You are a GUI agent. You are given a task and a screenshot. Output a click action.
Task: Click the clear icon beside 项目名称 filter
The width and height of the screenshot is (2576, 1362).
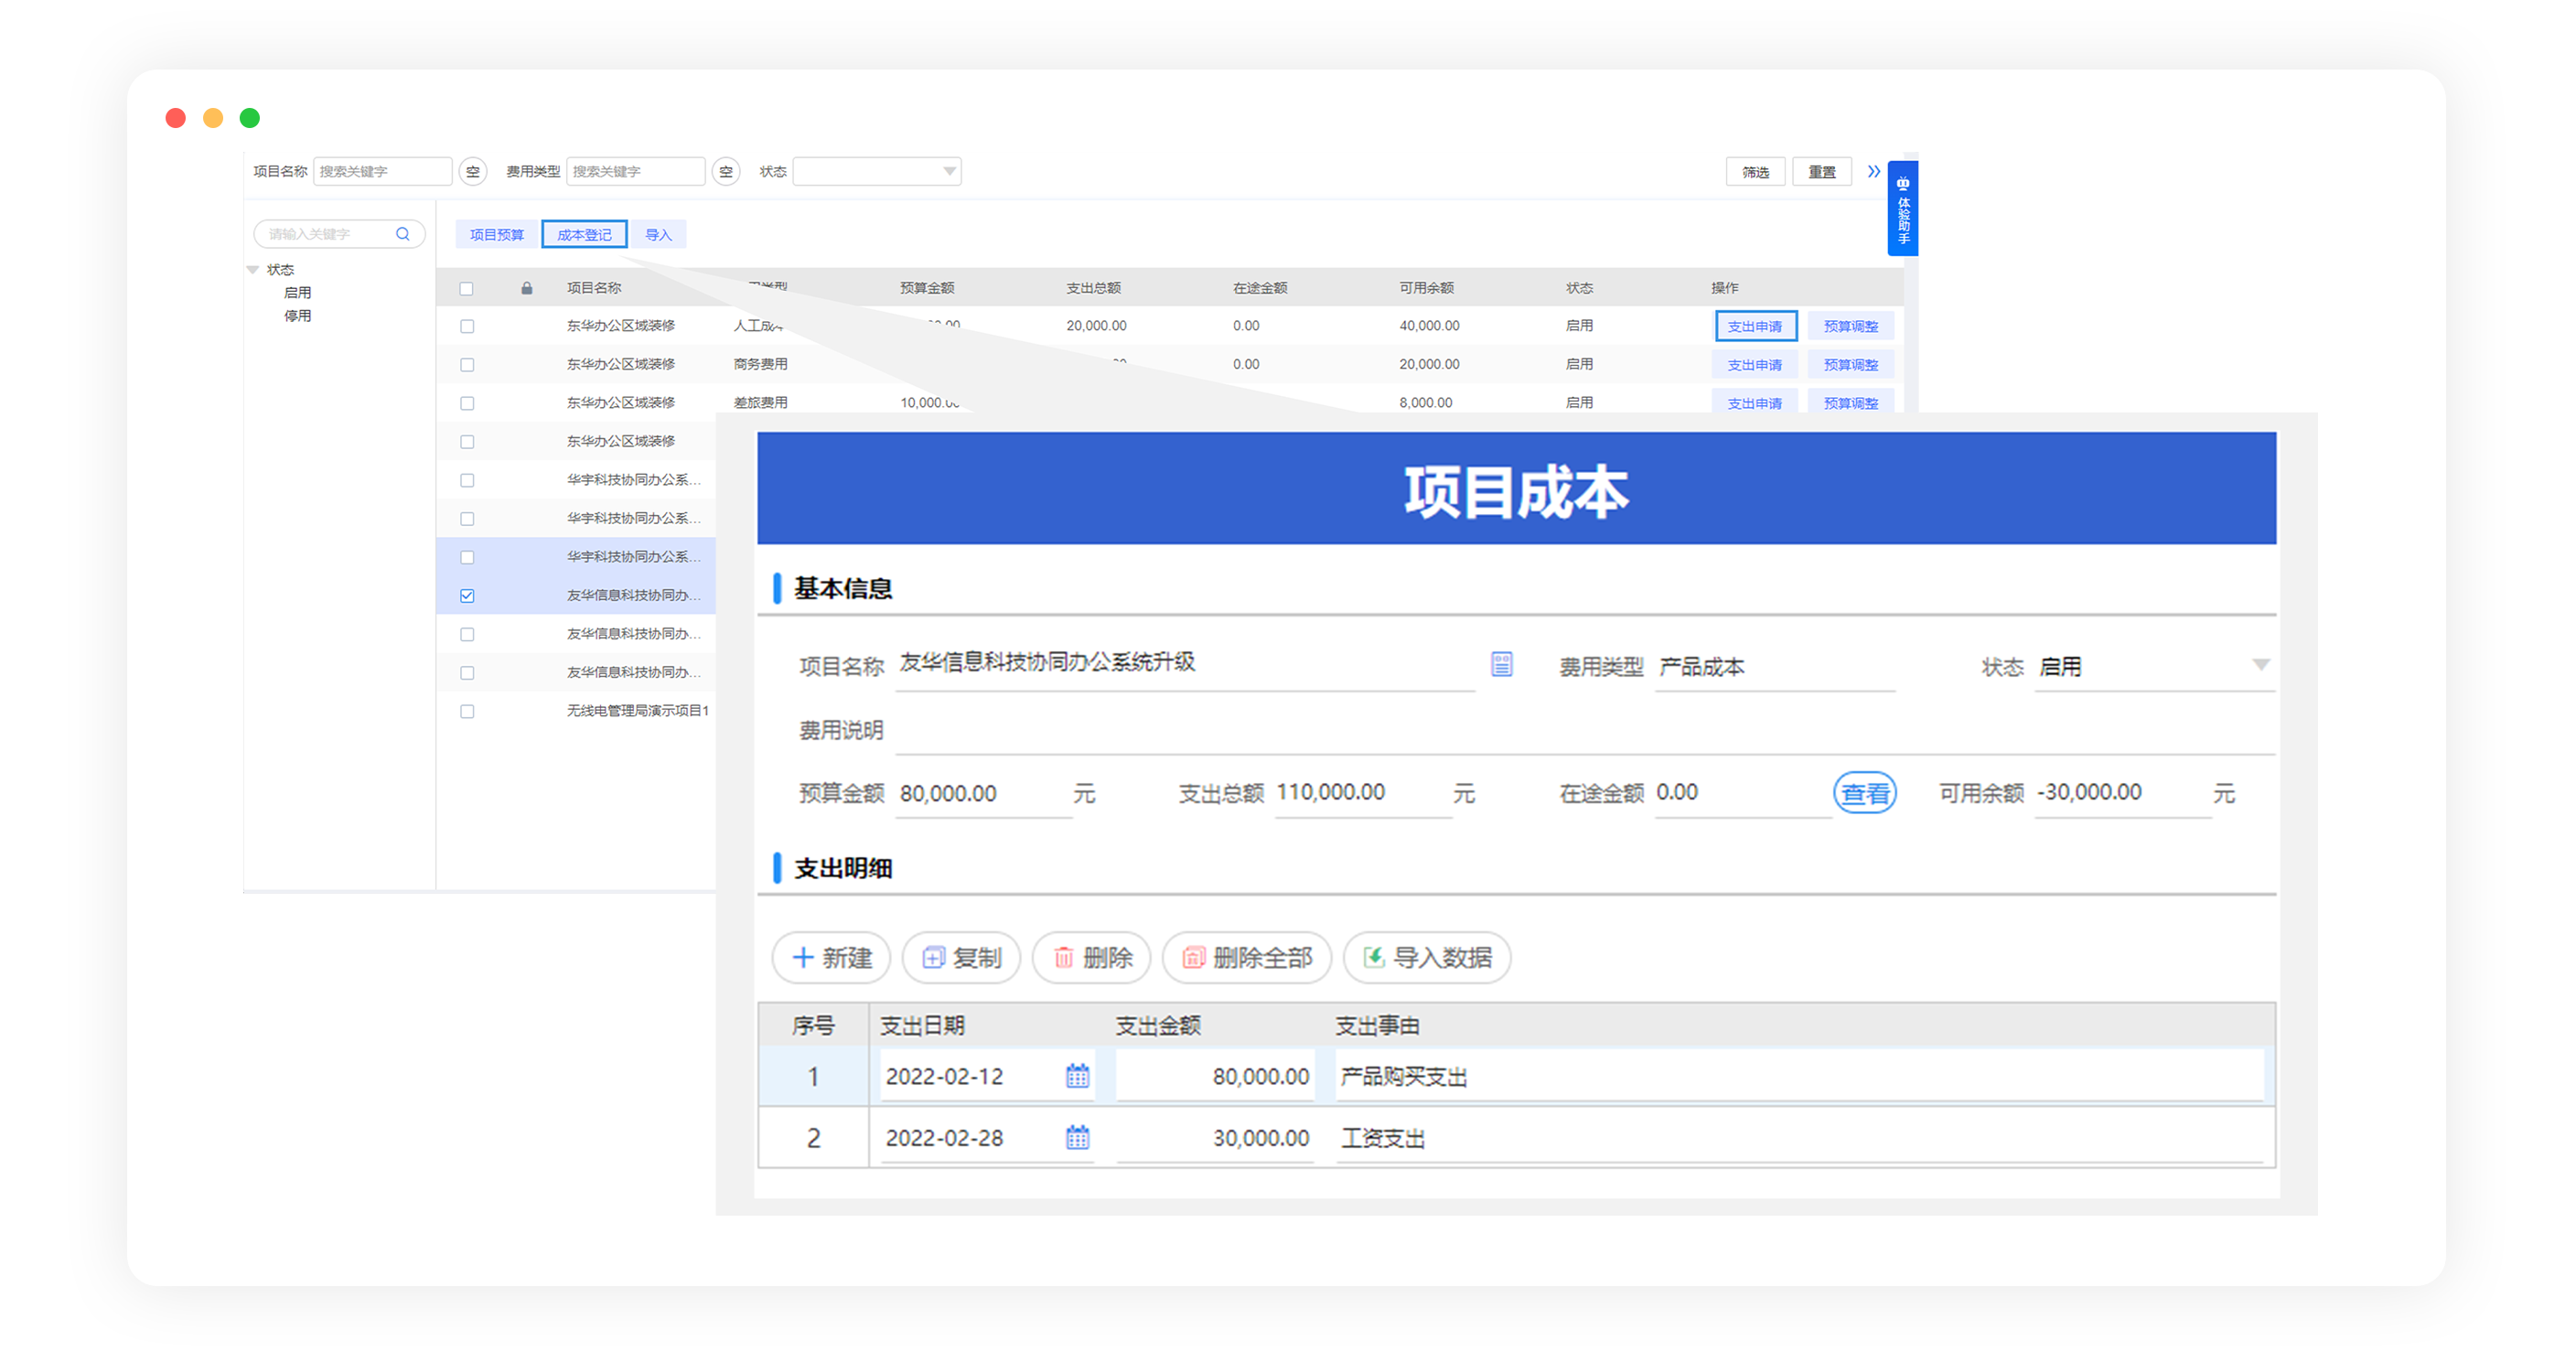[473, 172]
